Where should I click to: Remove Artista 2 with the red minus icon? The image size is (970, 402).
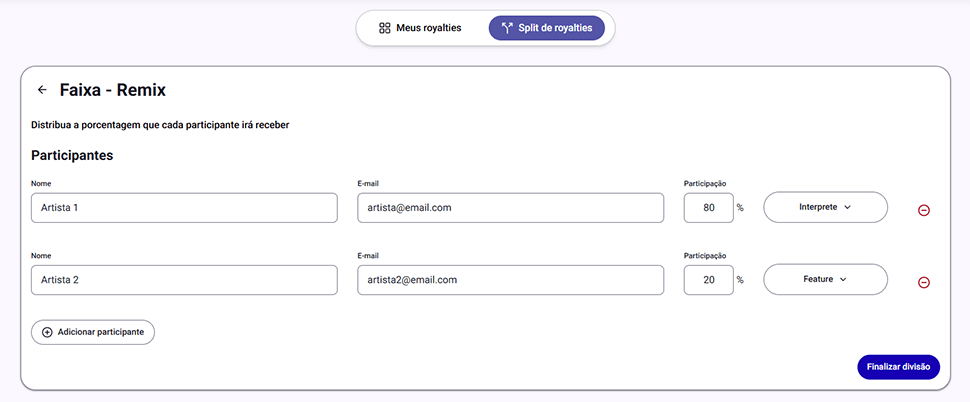click(924, 282)
